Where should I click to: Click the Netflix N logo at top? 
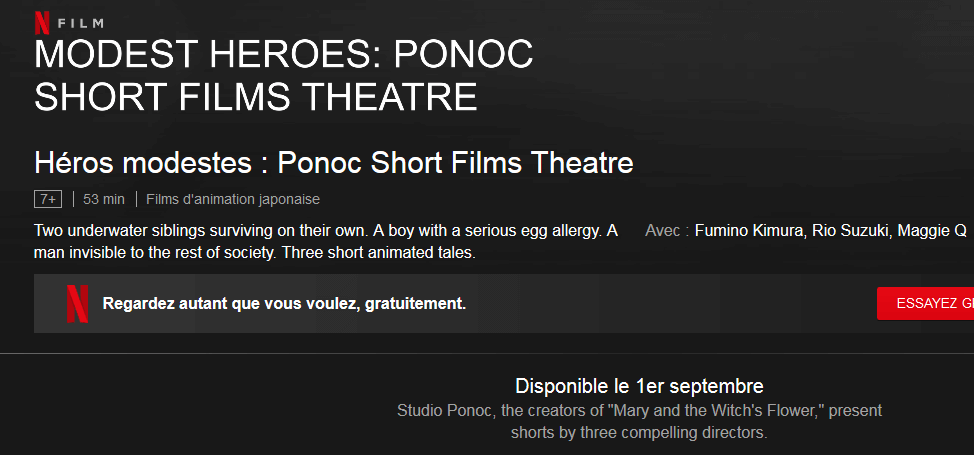point(42,23)
